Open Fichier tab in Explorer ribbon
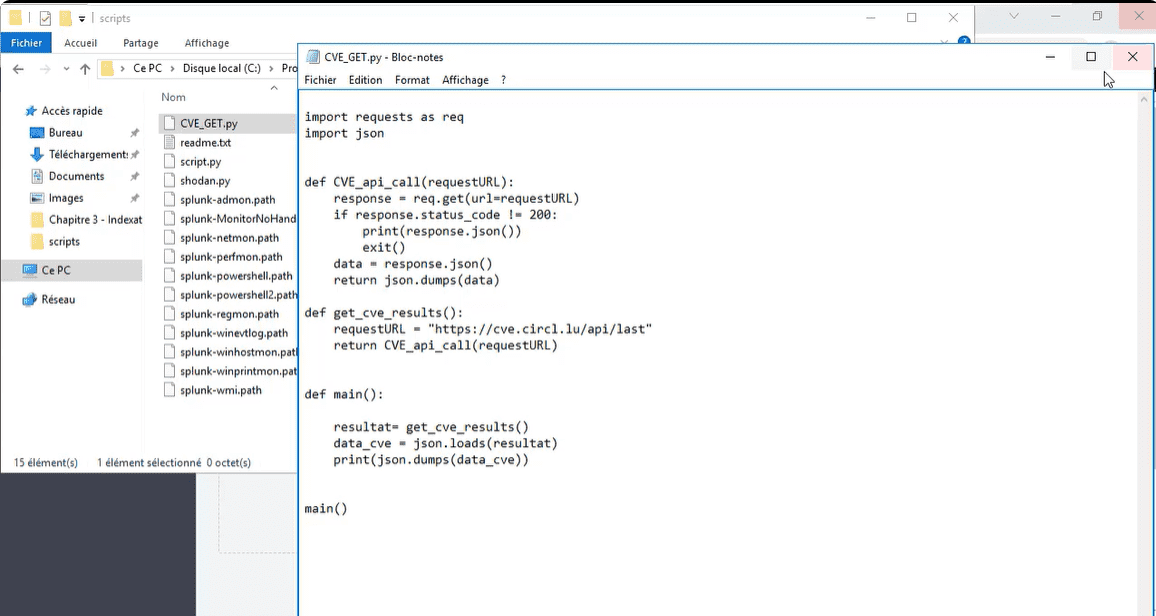The width and height of the screenshot is (1156, 616). click(x=27, y=43)
